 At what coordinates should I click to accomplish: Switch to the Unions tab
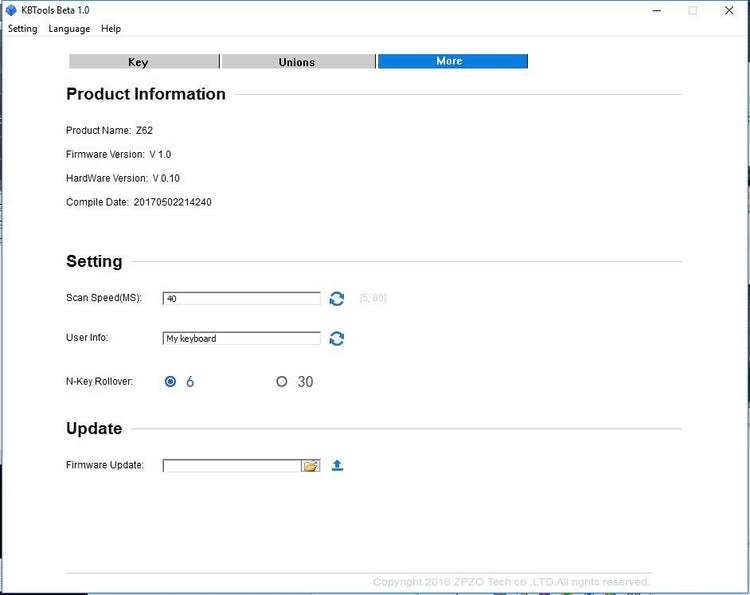click(298, 62)
